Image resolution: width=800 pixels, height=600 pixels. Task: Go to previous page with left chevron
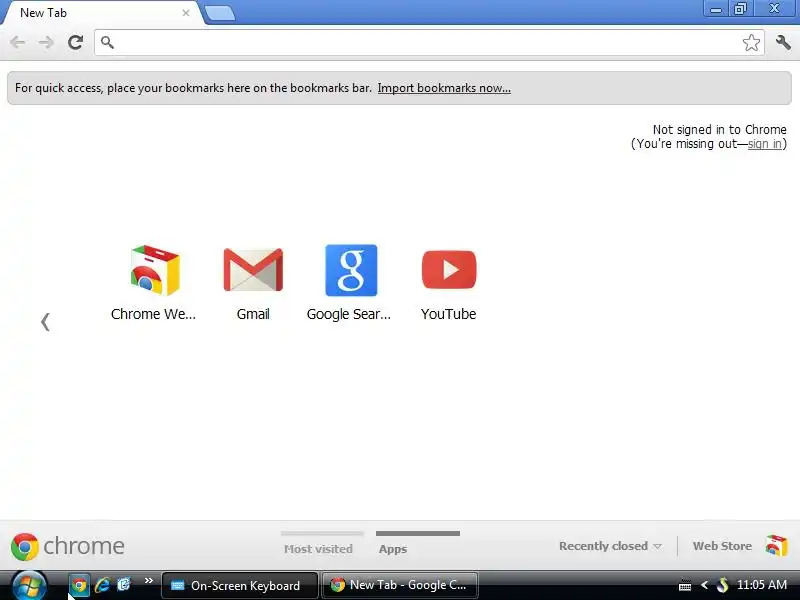[x=45, y=322]
